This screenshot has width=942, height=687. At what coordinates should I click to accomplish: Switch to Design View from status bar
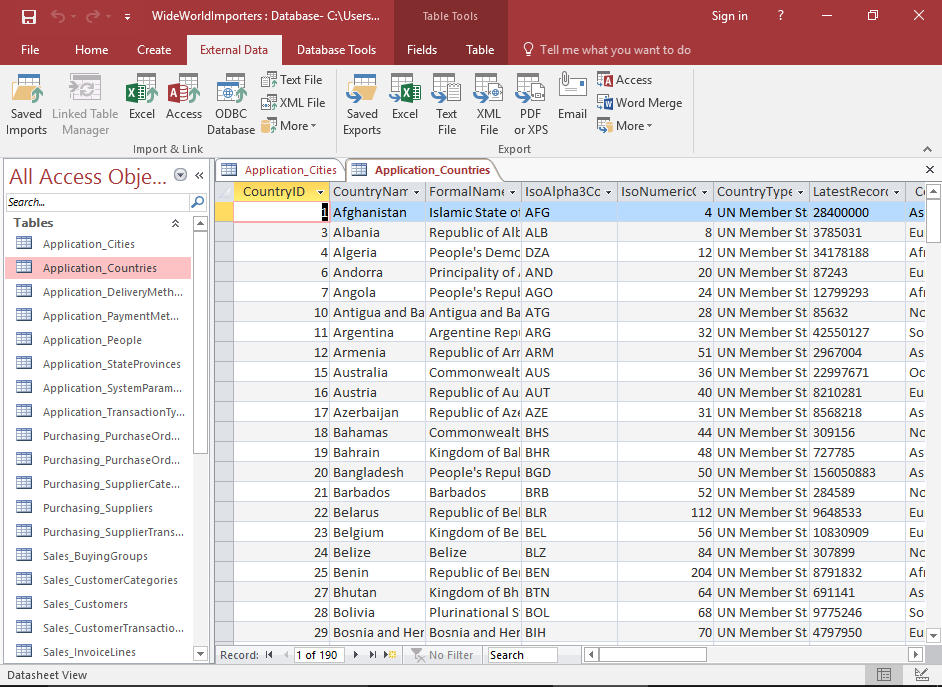[x=921, y=675]
